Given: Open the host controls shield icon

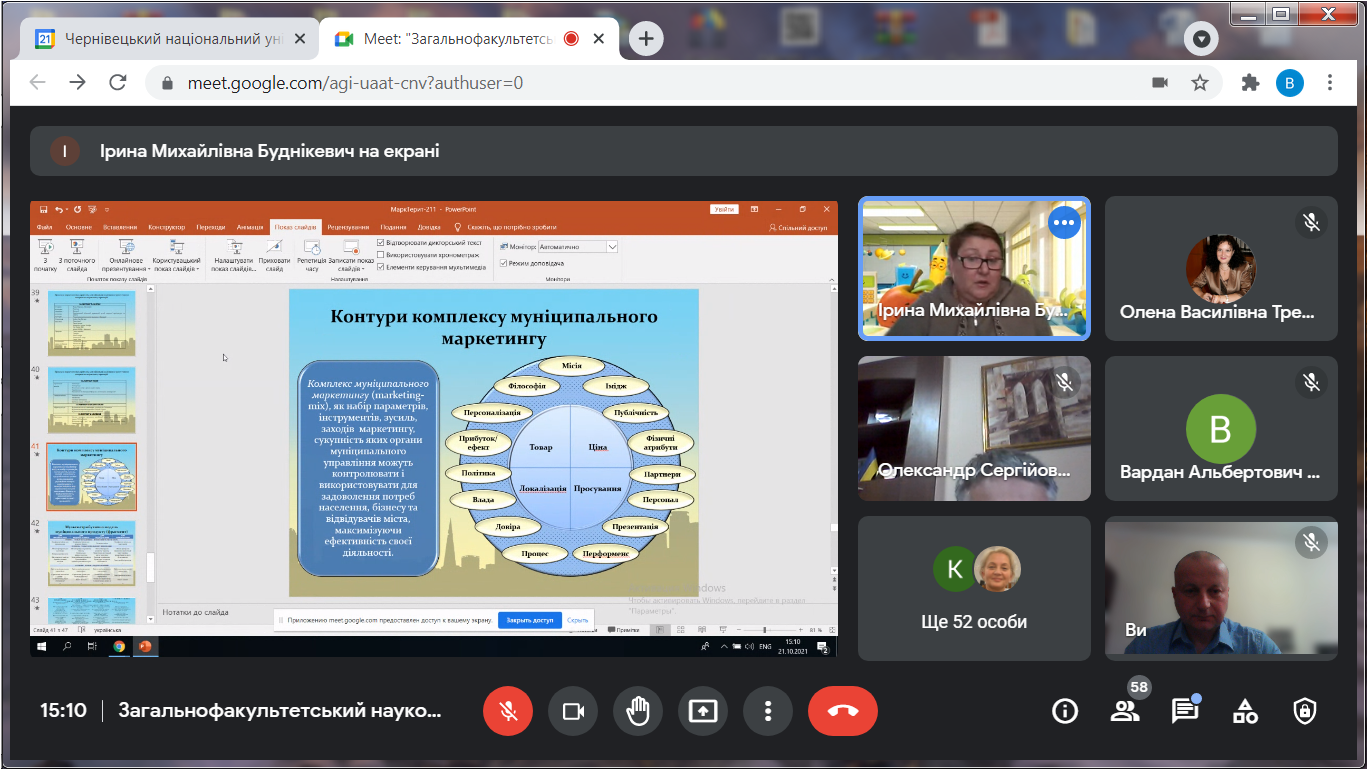Looking at the screenshot, I should [1304, 711].
